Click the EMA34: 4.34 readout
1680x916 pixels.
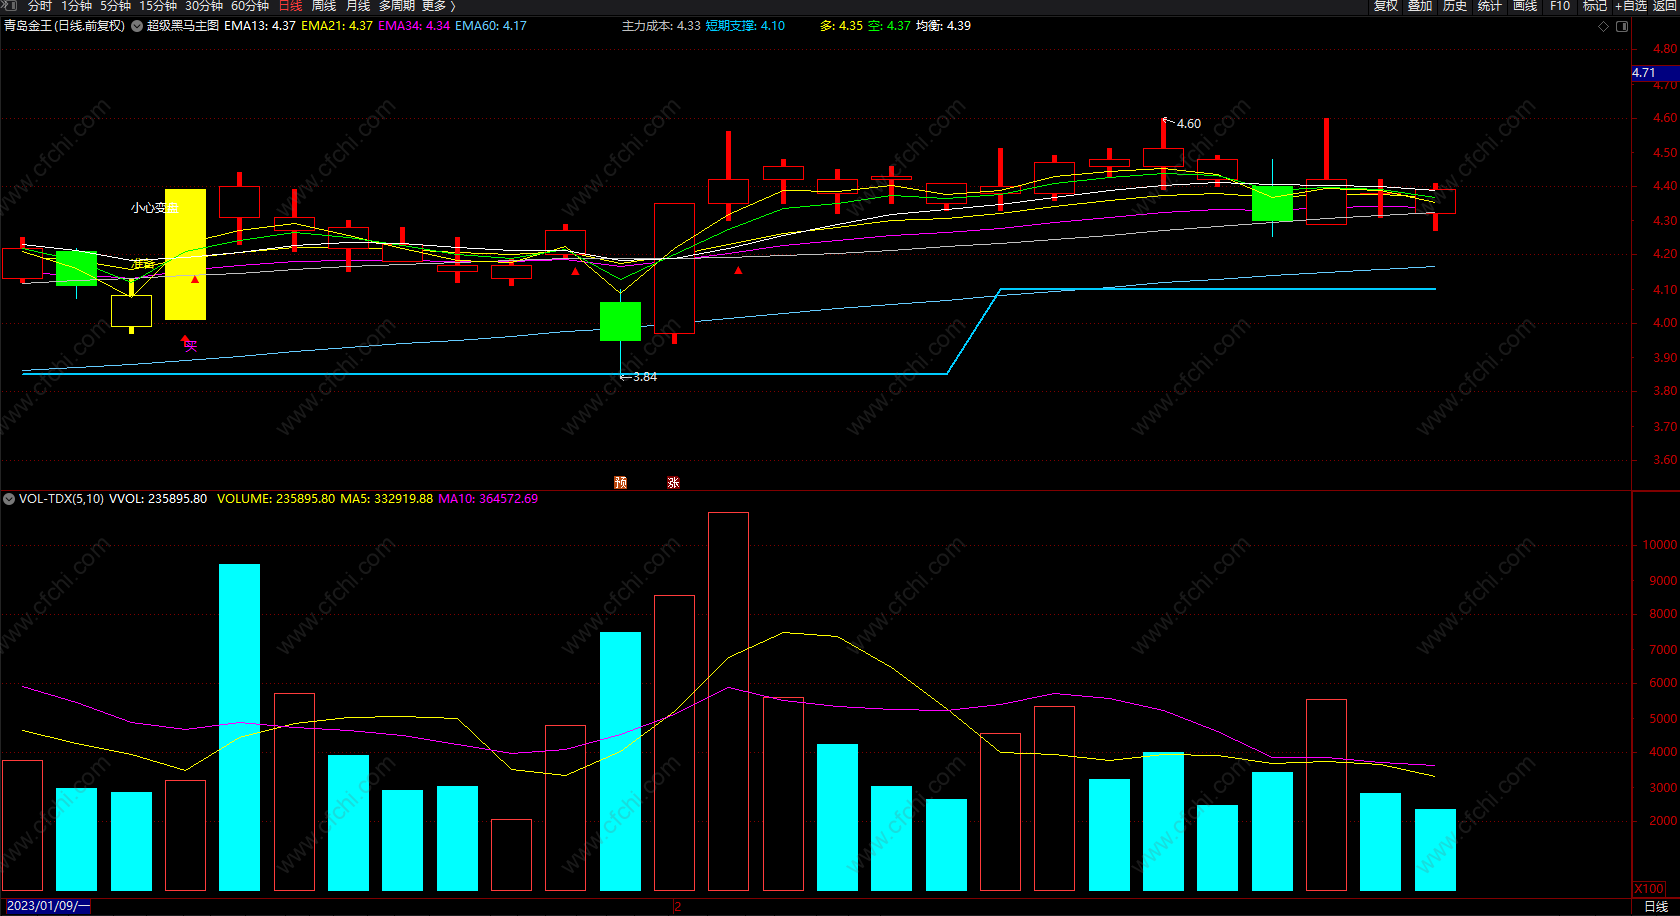click(x=414, y=26)
